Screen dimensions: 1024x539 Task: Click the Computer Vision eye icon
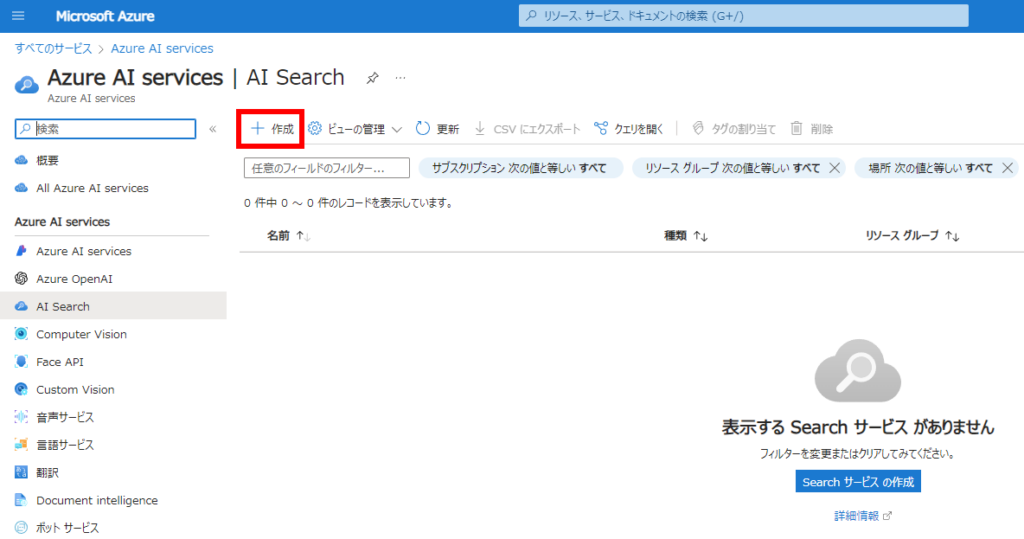tap(22, 334)
